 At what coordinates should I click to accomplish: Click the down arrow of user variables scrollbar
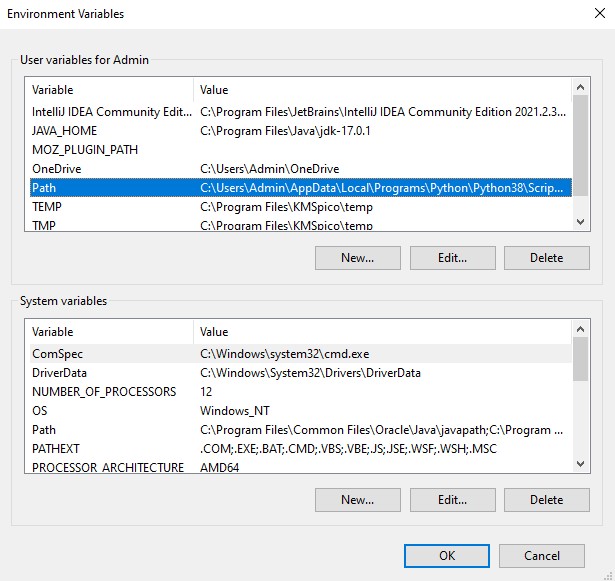pos(580,222)
